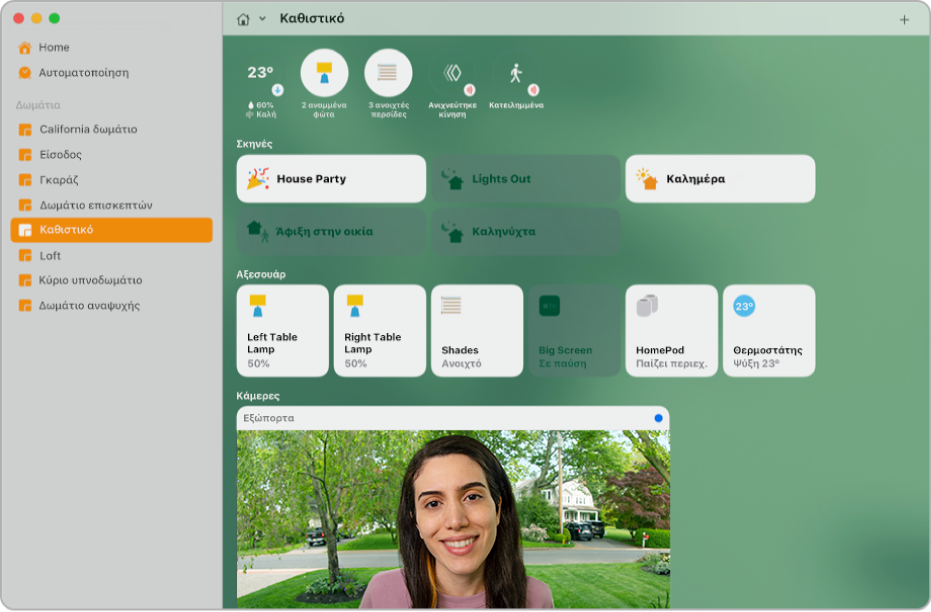Open the home icon dropdown chevron
931x612 pixels.
(262, 19)
